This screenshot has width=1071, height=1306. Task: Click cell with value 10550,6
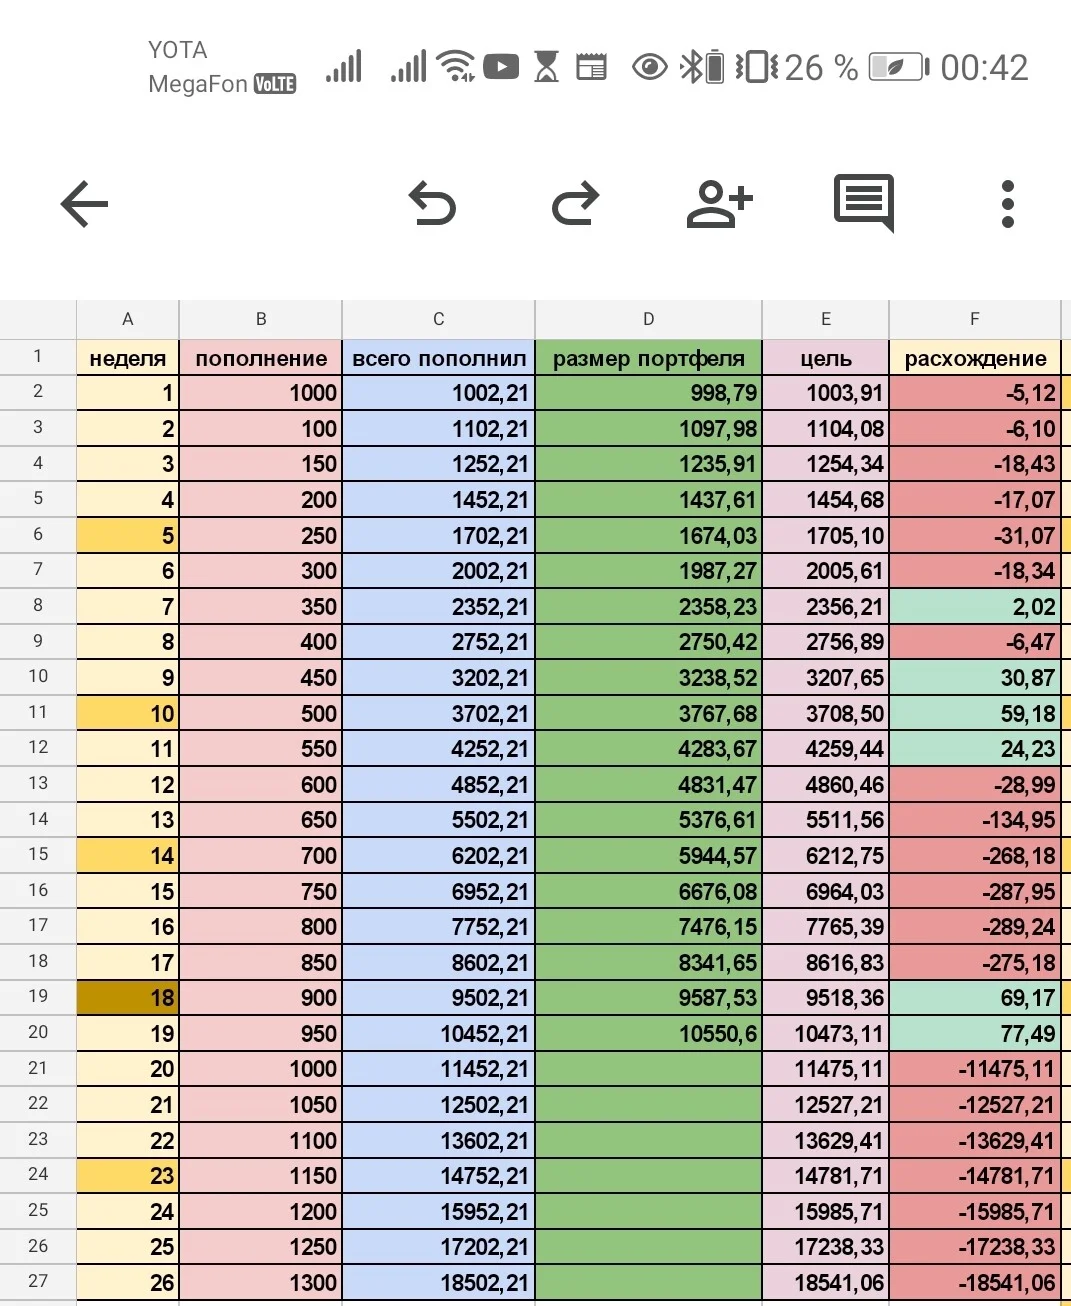click(x=648, y=1033)
